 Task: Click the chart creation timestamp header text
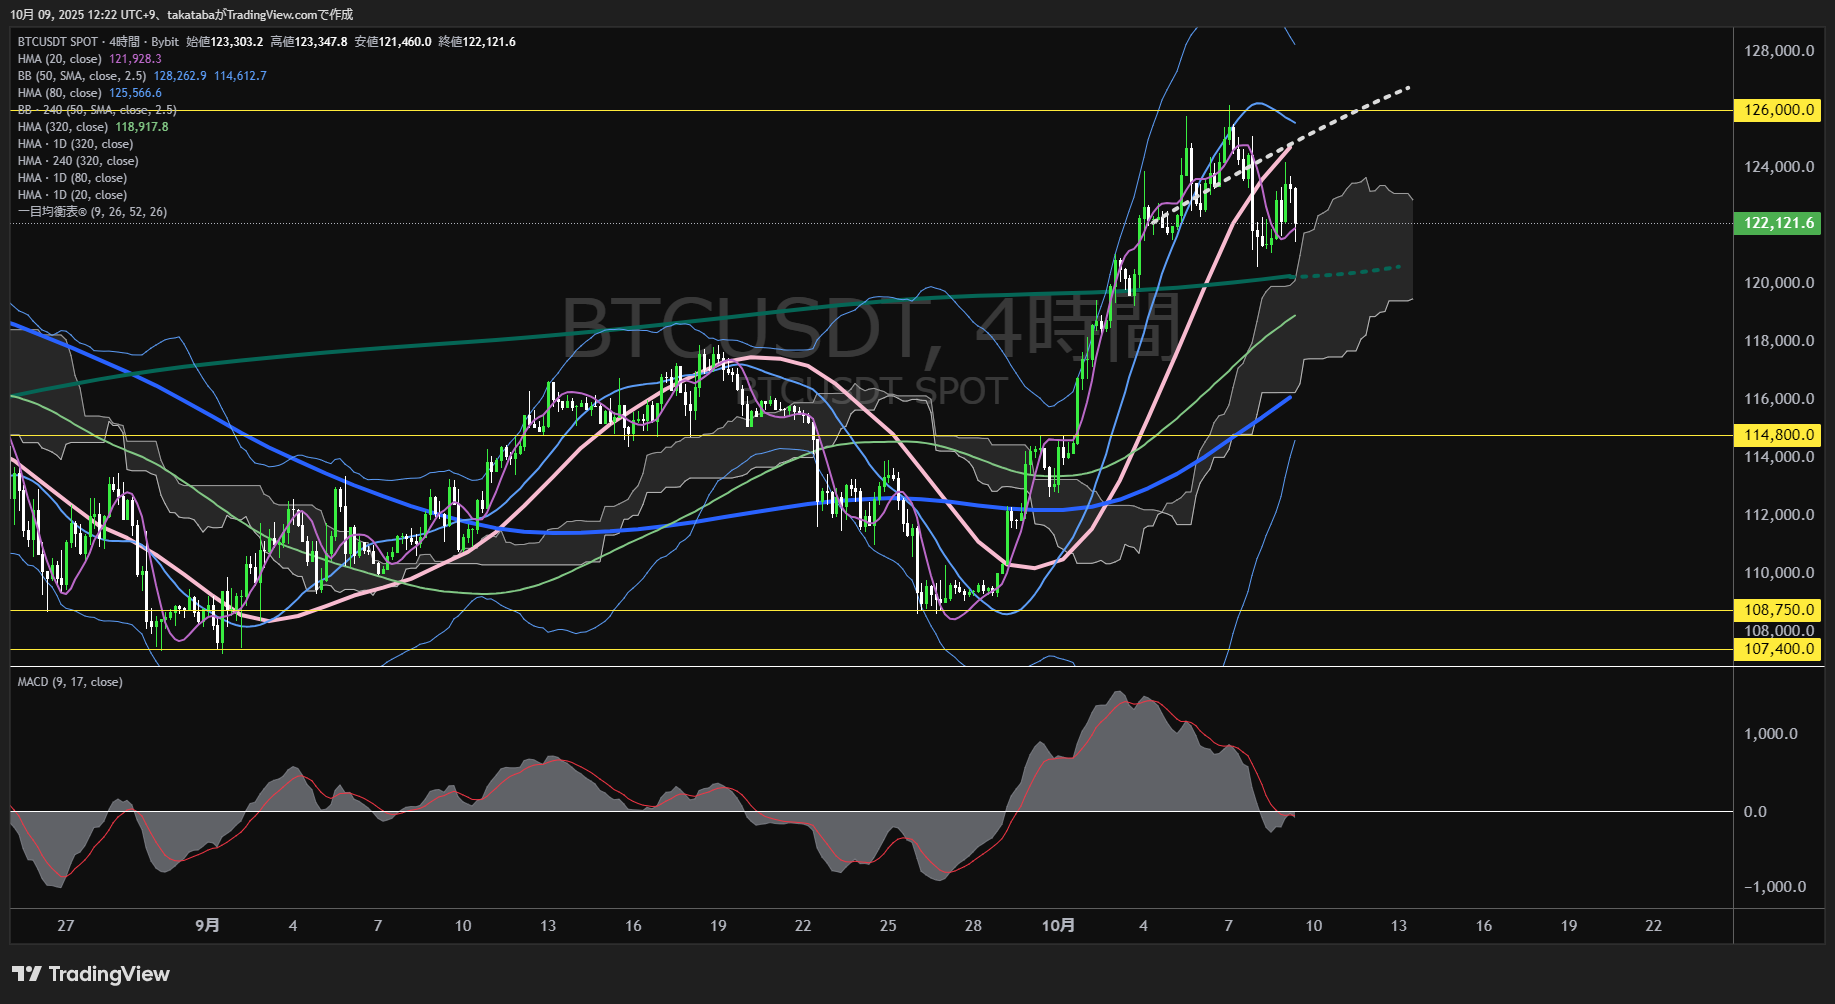click(181, 14)
